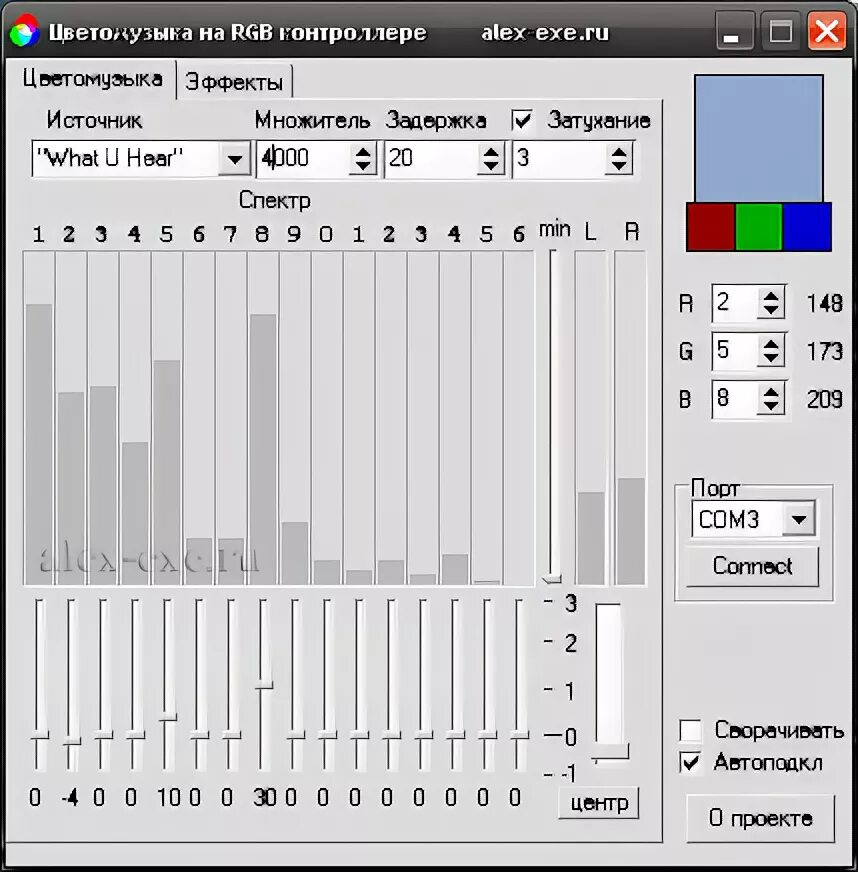Click the band 9 equalizer slider
The width and height of the screenshot is (858, 872).
pyautogui.click(x=295, y=736)
